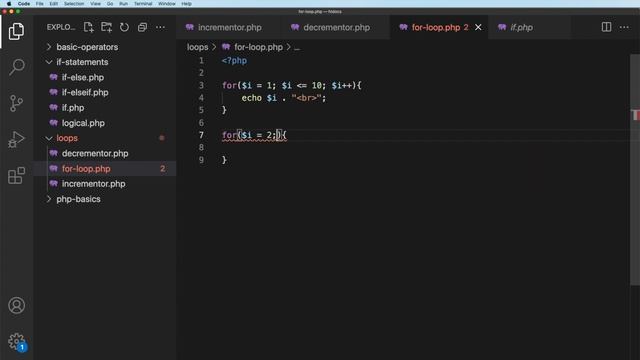The image size is (640, 360).
Task: Place cursor on line 4 echo statement
Action: (284, 98)
